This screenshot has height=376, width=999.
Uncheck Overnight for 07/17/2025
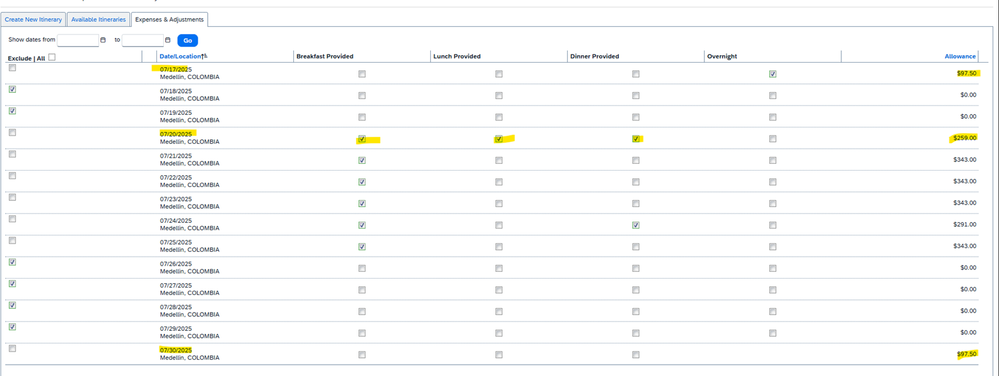pos(773,74)
